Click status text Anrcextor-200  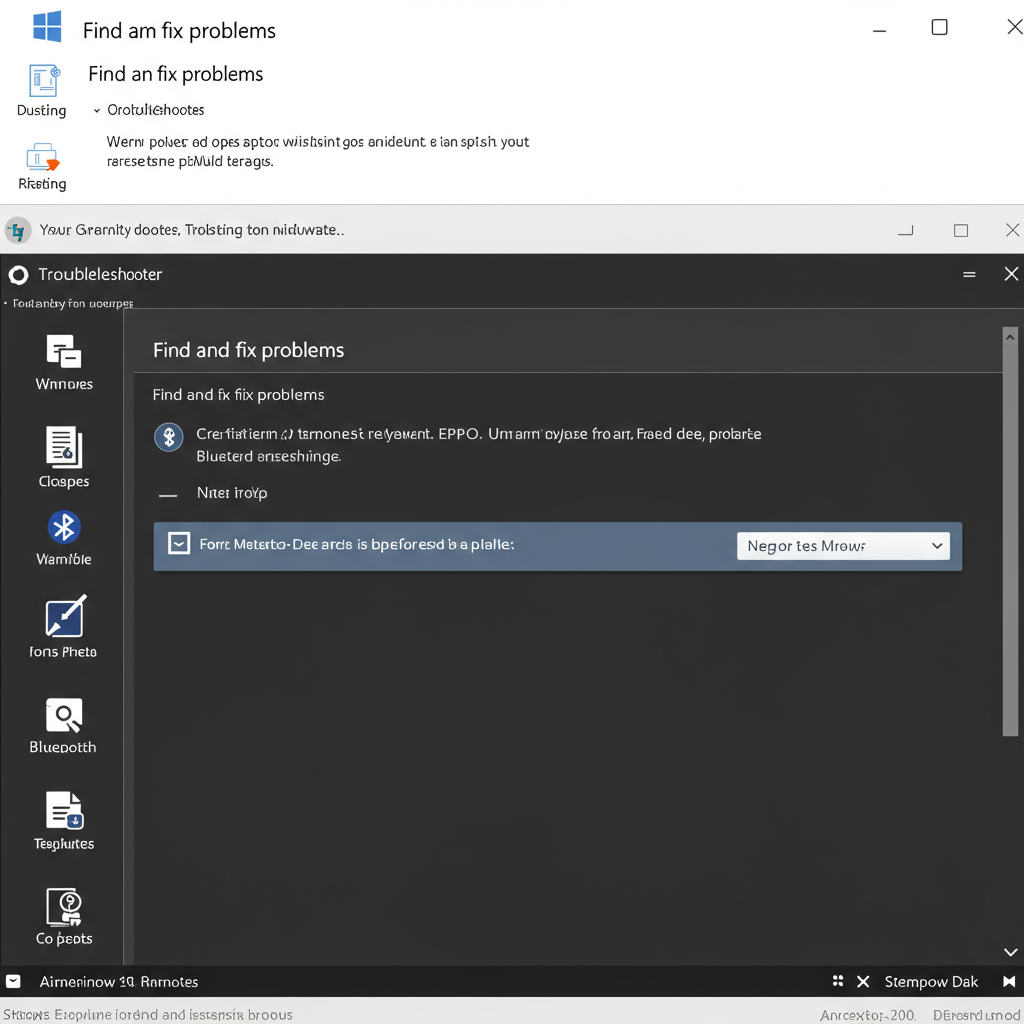pyautogui.click(x=868, y=1015)
